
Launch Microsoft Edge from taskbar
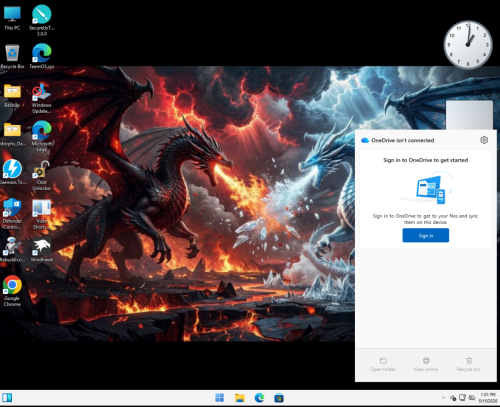[259, 398]
